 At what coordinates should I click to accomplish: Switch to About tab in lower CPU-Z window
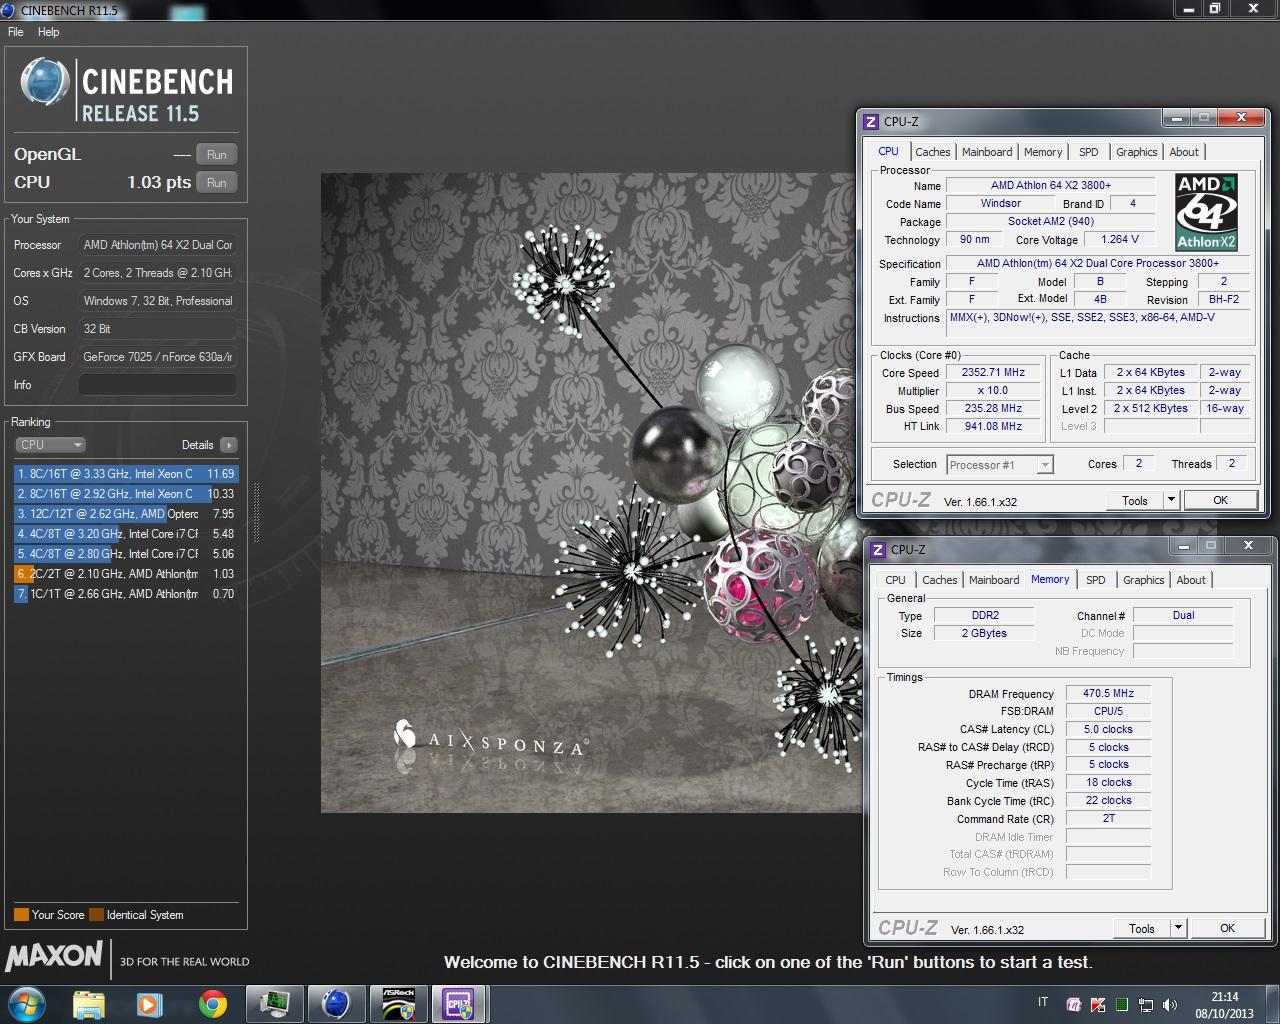point(1191,580)
